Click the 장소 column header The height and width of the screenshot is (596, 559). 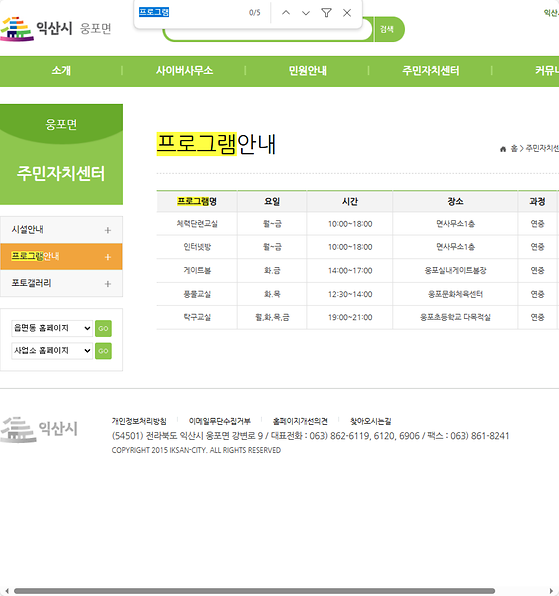click(455, 201)
